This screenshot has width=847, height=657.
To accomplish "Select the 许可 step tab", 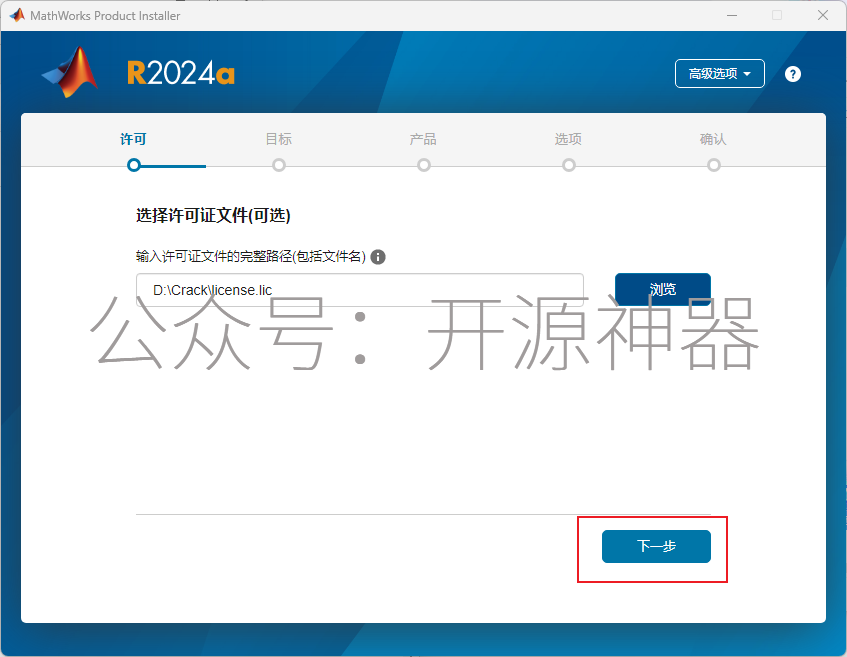I will pos(133,139).
